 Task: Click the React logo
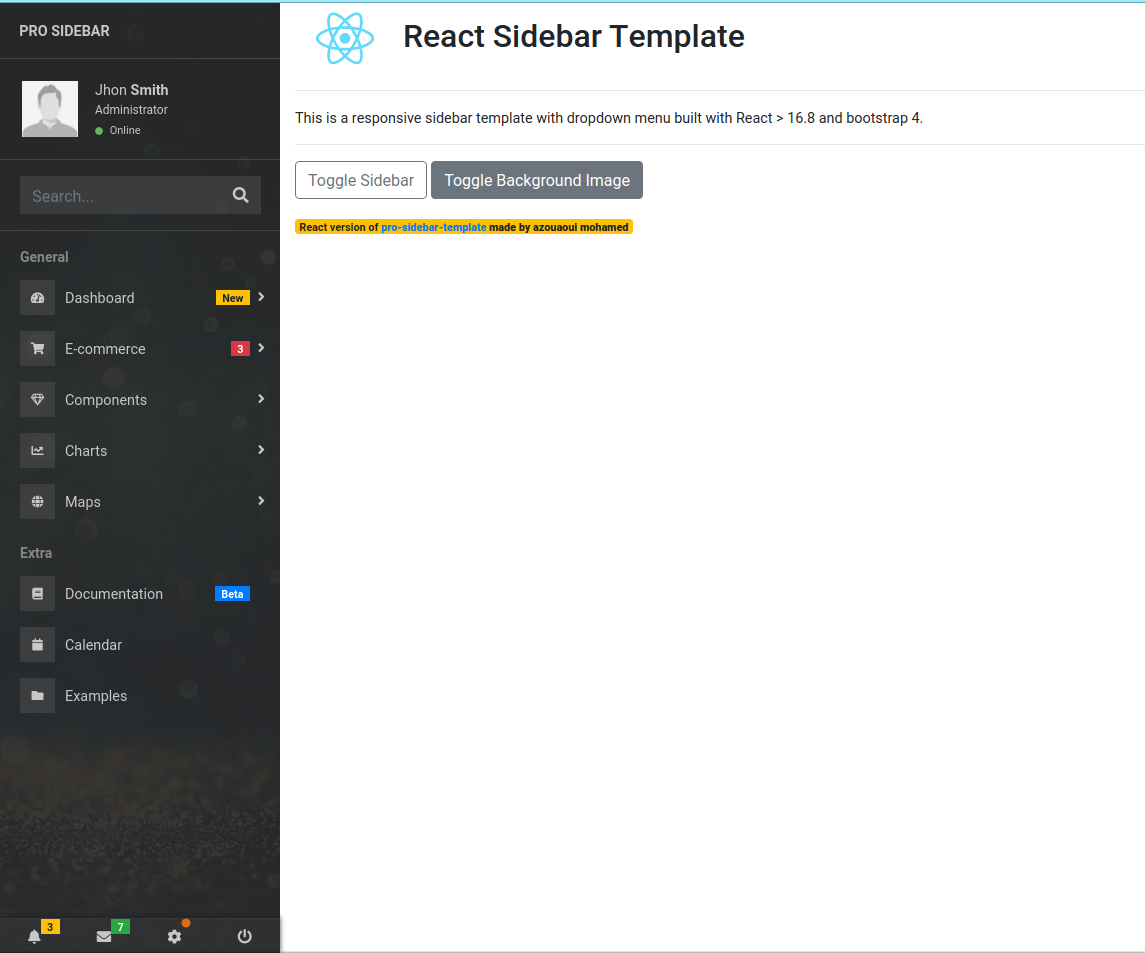pyautogui.click(x=345, y=38)
